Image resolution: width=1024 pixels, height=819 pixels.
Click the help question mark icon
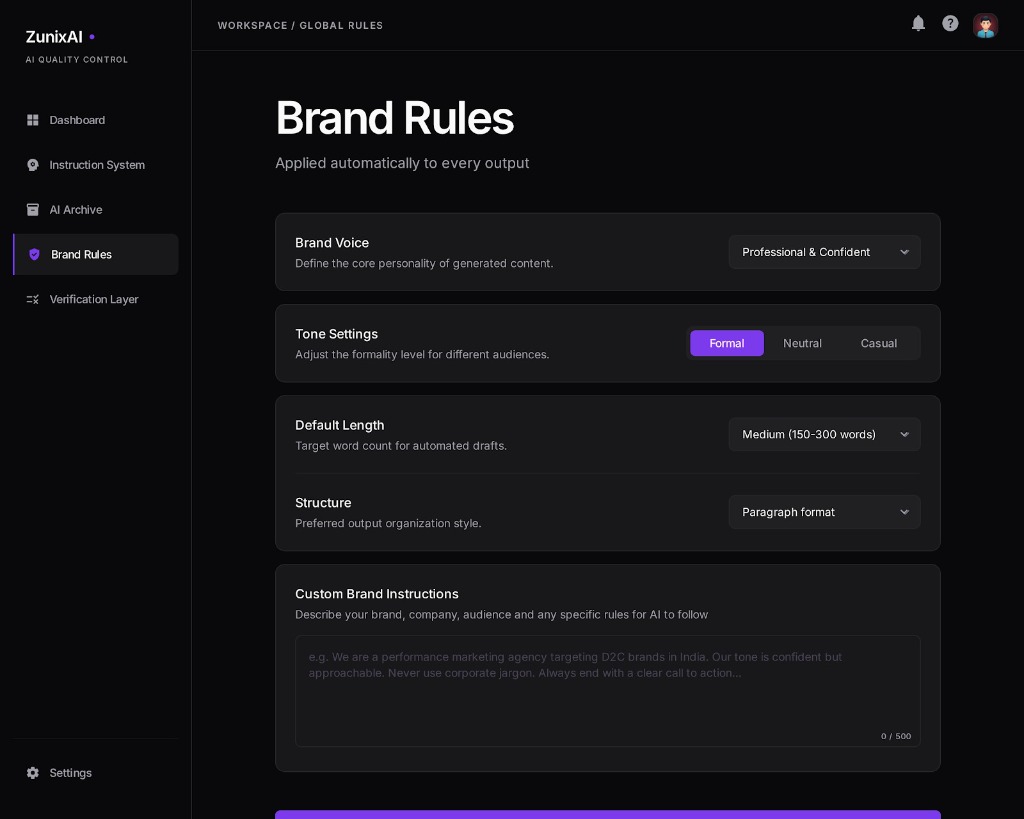tap(950, 23)
